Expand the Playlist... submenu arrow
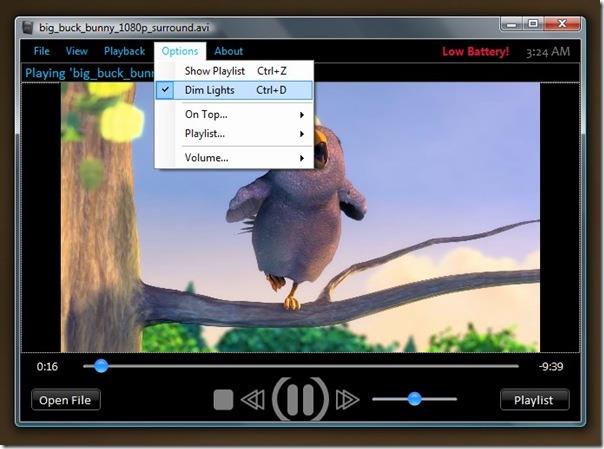The height and width of the screenshot is (449, 604). pos(302,134)
